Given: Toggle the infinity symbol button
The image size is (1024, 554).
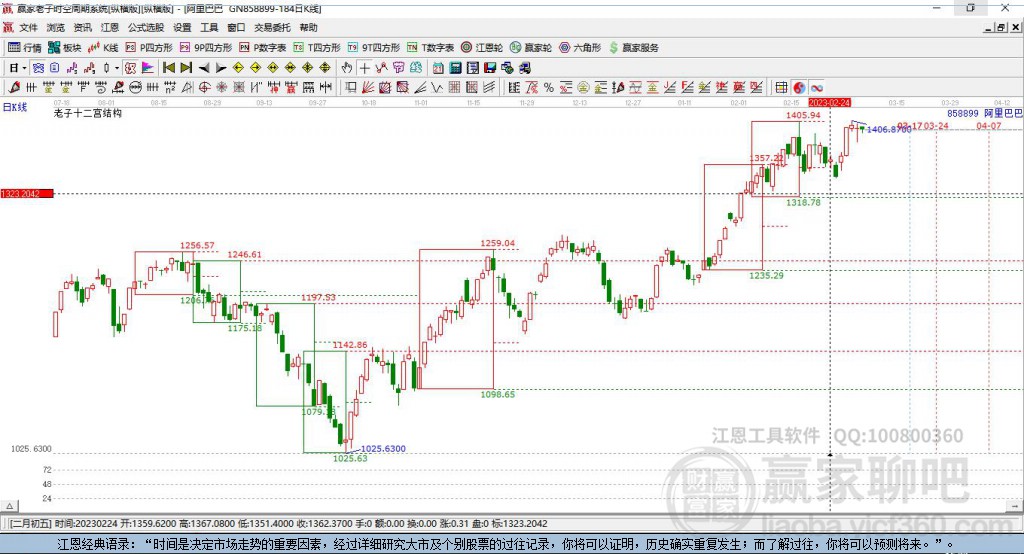Looking at the screenshot, I should 816,88.
